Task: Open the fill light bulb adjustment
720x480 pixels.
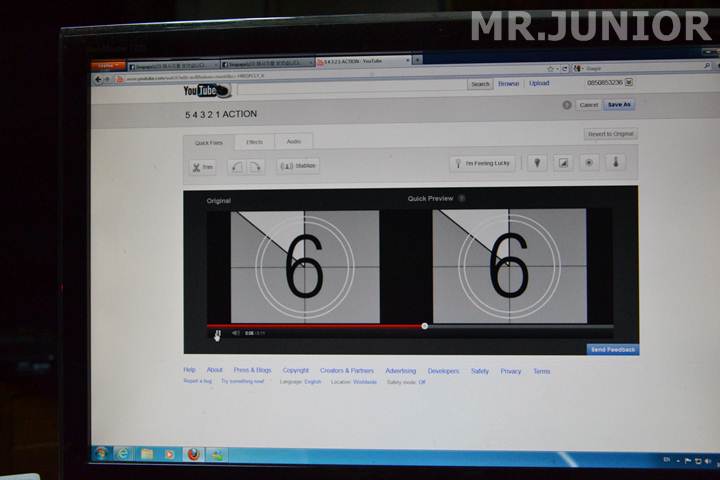Action: [537, 163]
